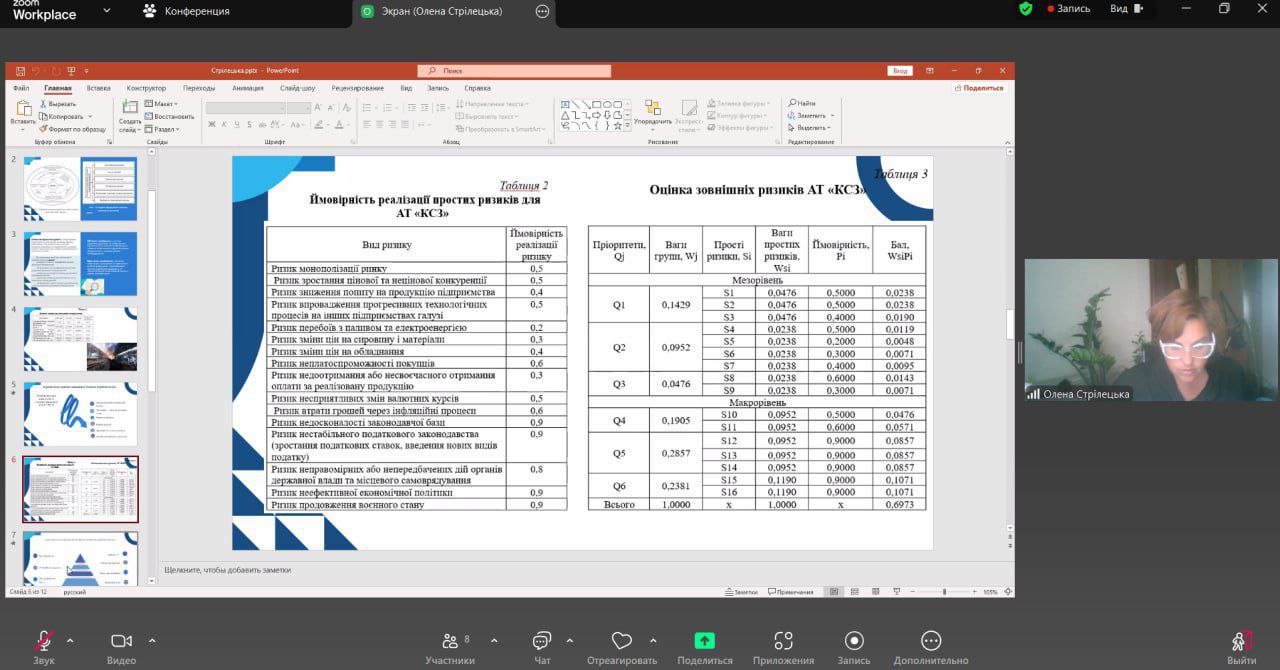Select the Экран (Олена Стрілецька) tab

(442, 11)
